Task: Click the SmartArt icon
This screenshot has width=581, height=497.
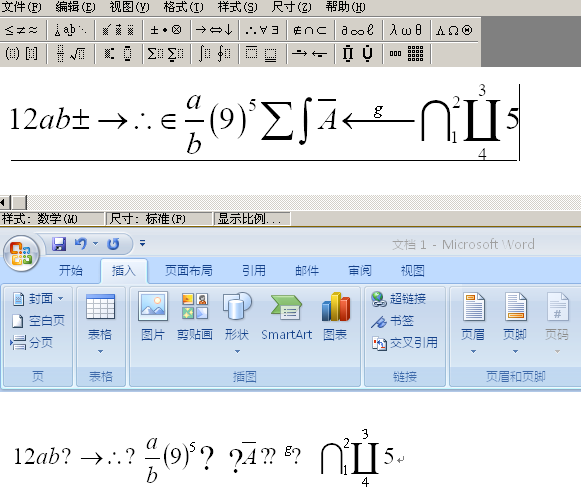Action: point(286,316)
